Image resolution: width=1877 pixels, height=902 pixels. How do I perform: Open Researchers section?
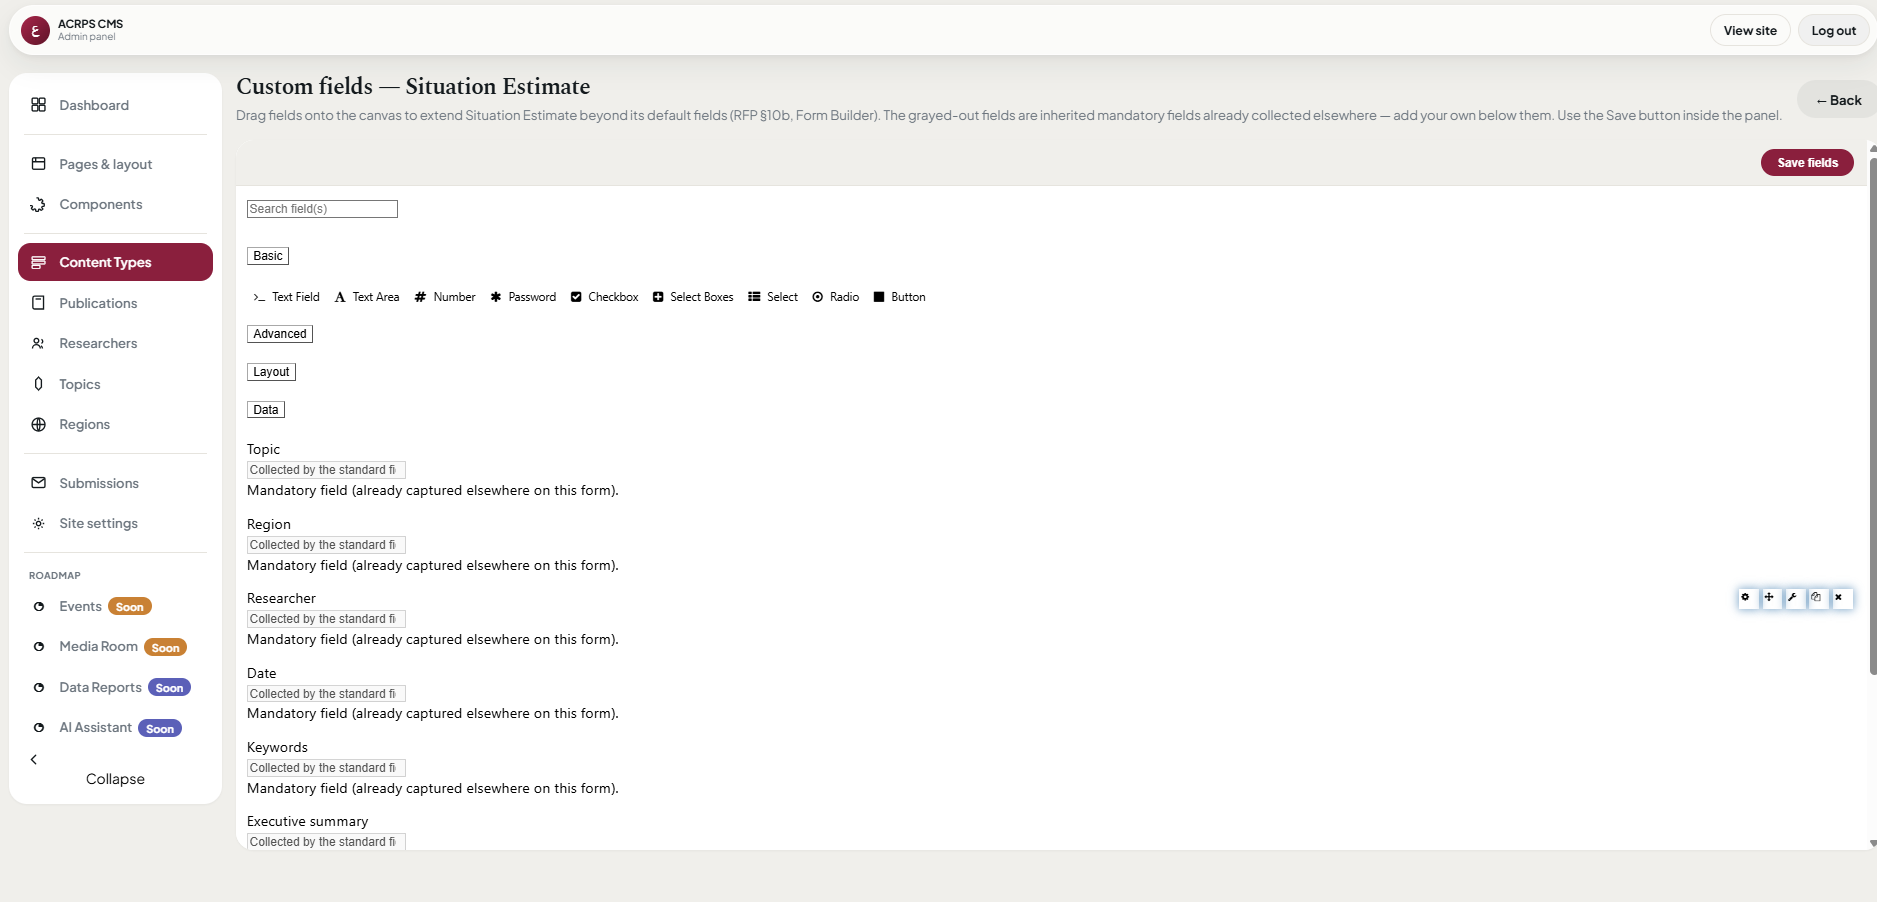115,343
